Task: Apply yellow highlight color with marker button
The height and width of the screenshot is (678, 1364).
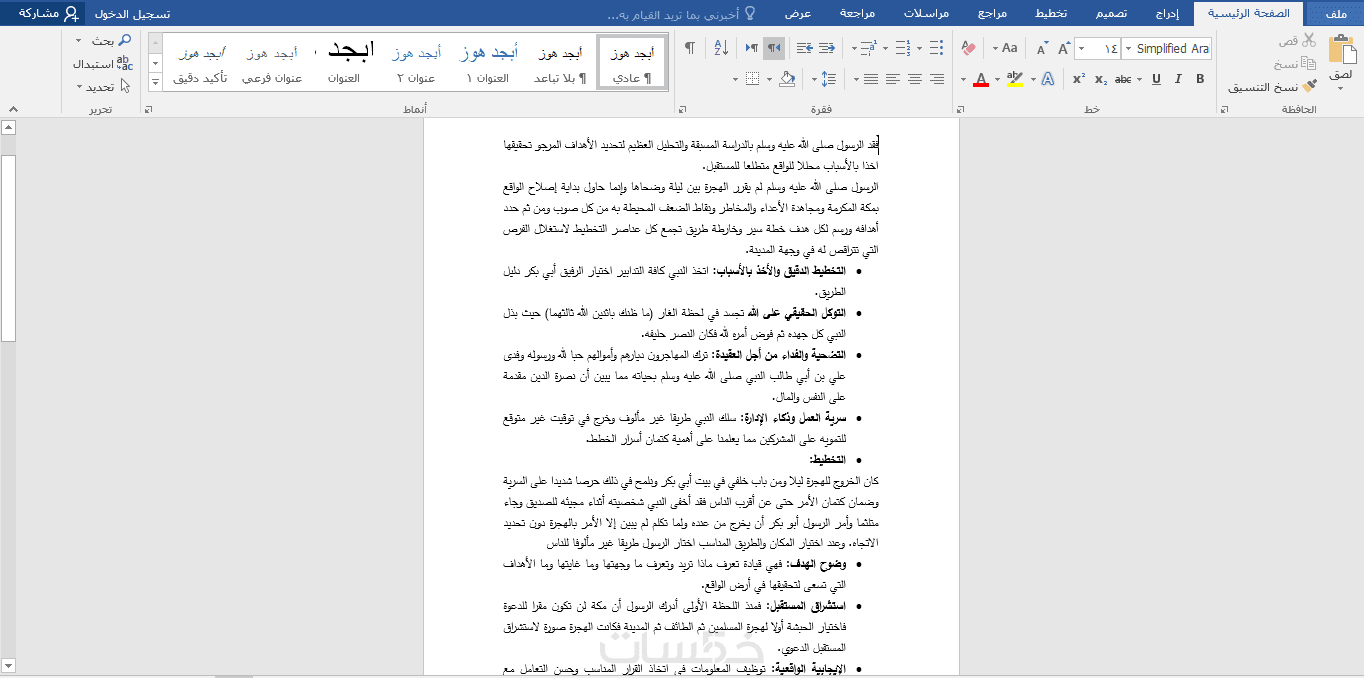Action: pyautogui.click(x=1015, y=79)
